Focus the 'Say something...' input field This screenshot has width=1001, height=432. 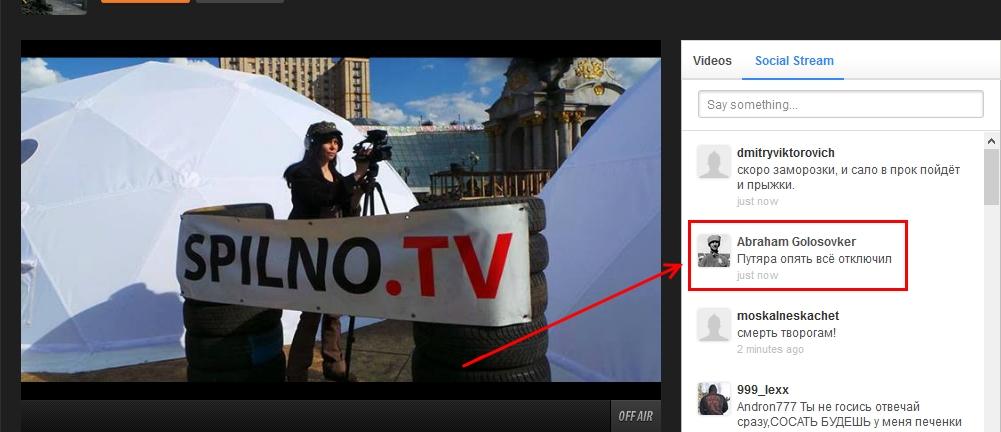pos(840,105)
